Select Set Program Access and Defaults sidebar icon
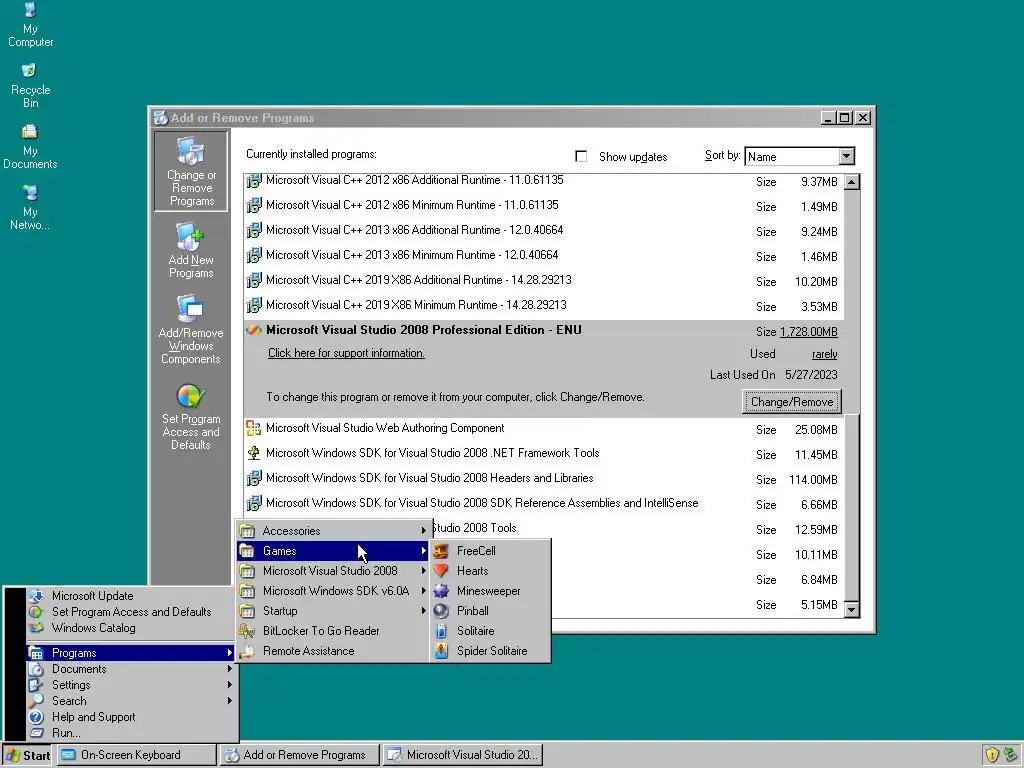This screenshot has height=768, width=1024. pyautogui.click(x=191, y=417)
